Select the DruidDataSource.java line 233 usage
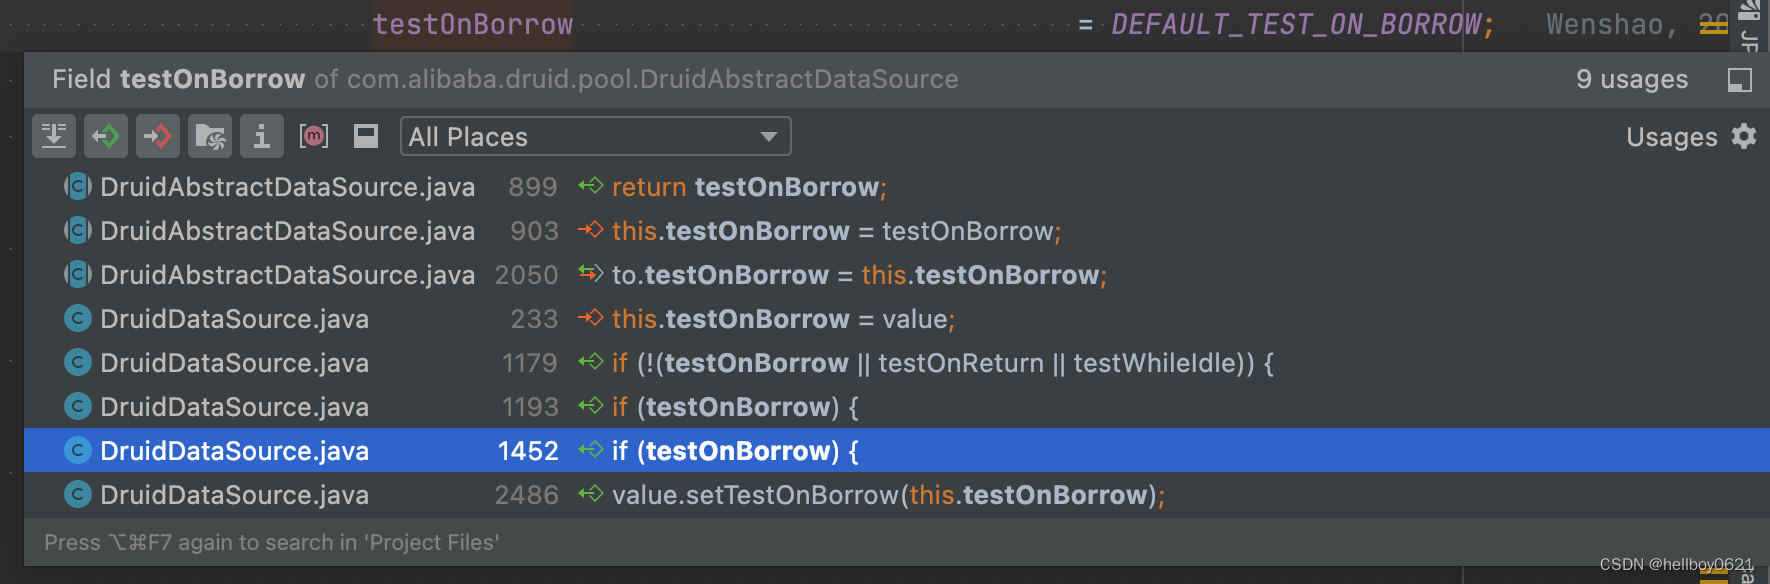1770x584 pixels. point(897,319)
